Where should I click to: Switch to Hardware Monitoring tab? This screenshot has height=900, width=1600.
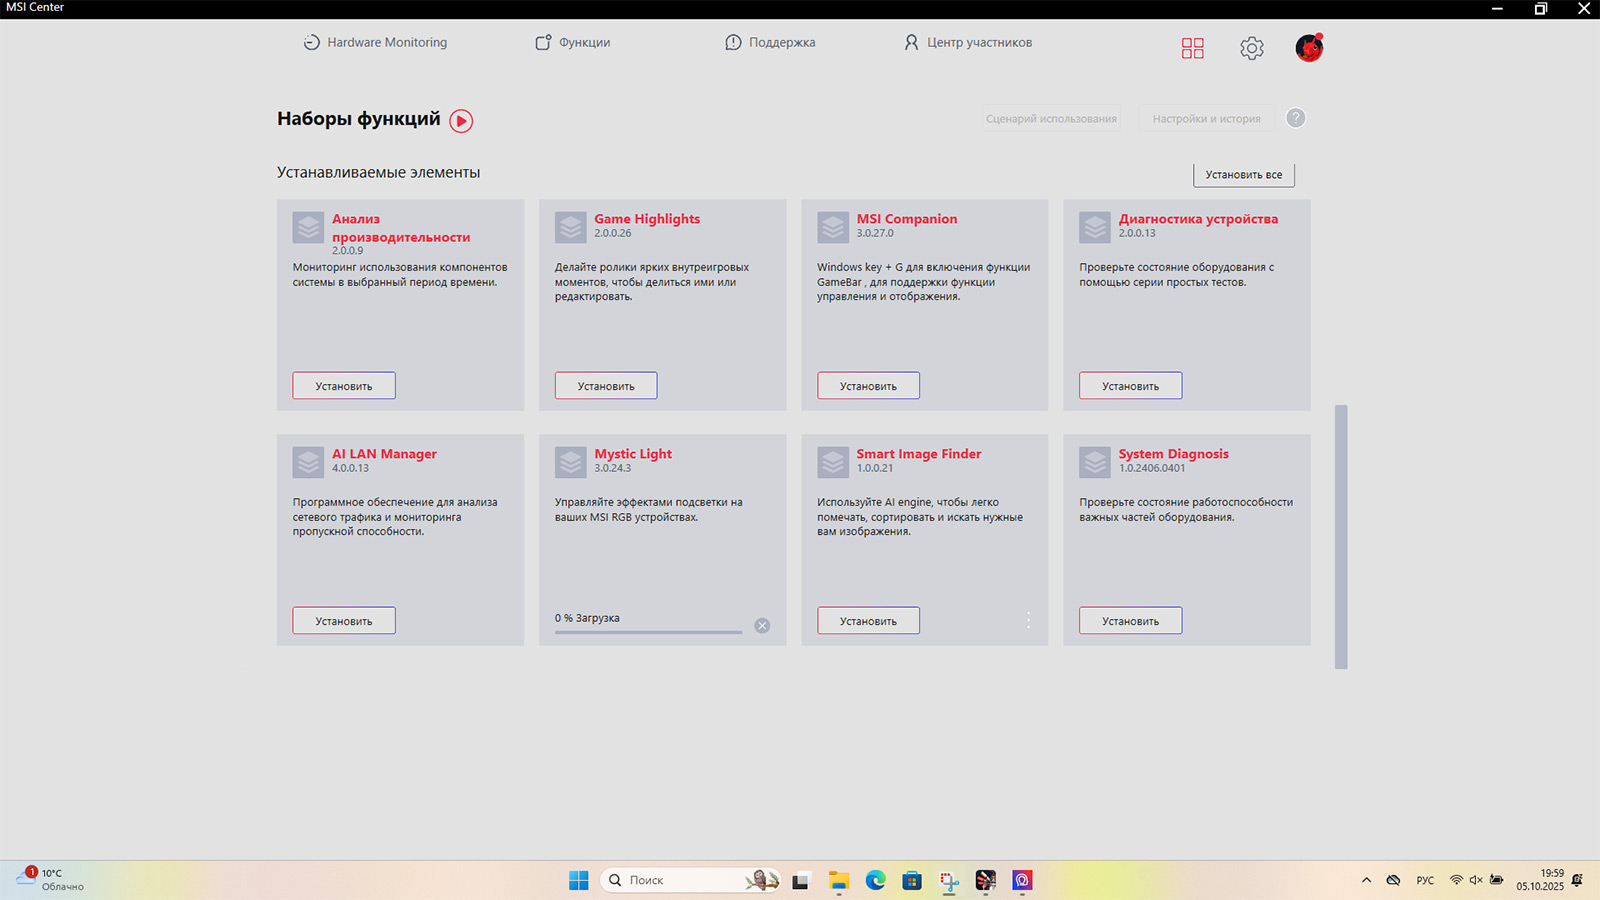click(x=376, y=43)
